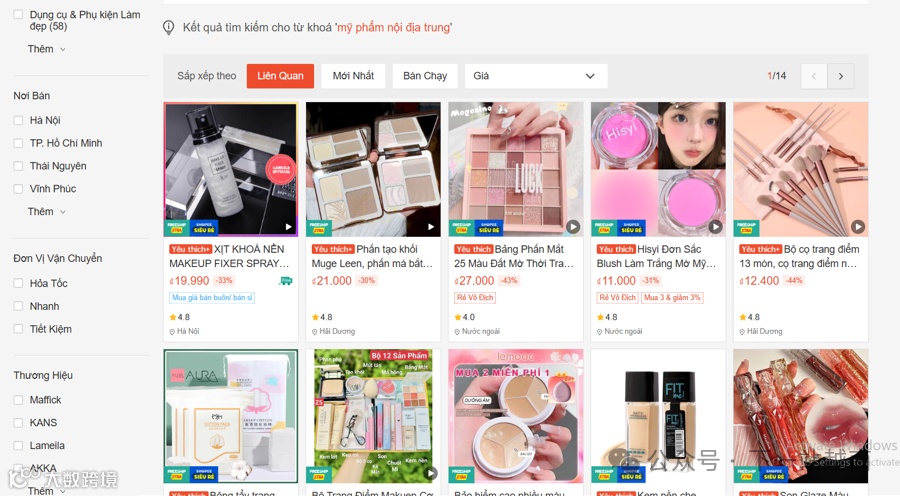This screenshot has height=496, width=900.
Task: Click the Liên Quan sort button
Action: click(x=280, y=76)
